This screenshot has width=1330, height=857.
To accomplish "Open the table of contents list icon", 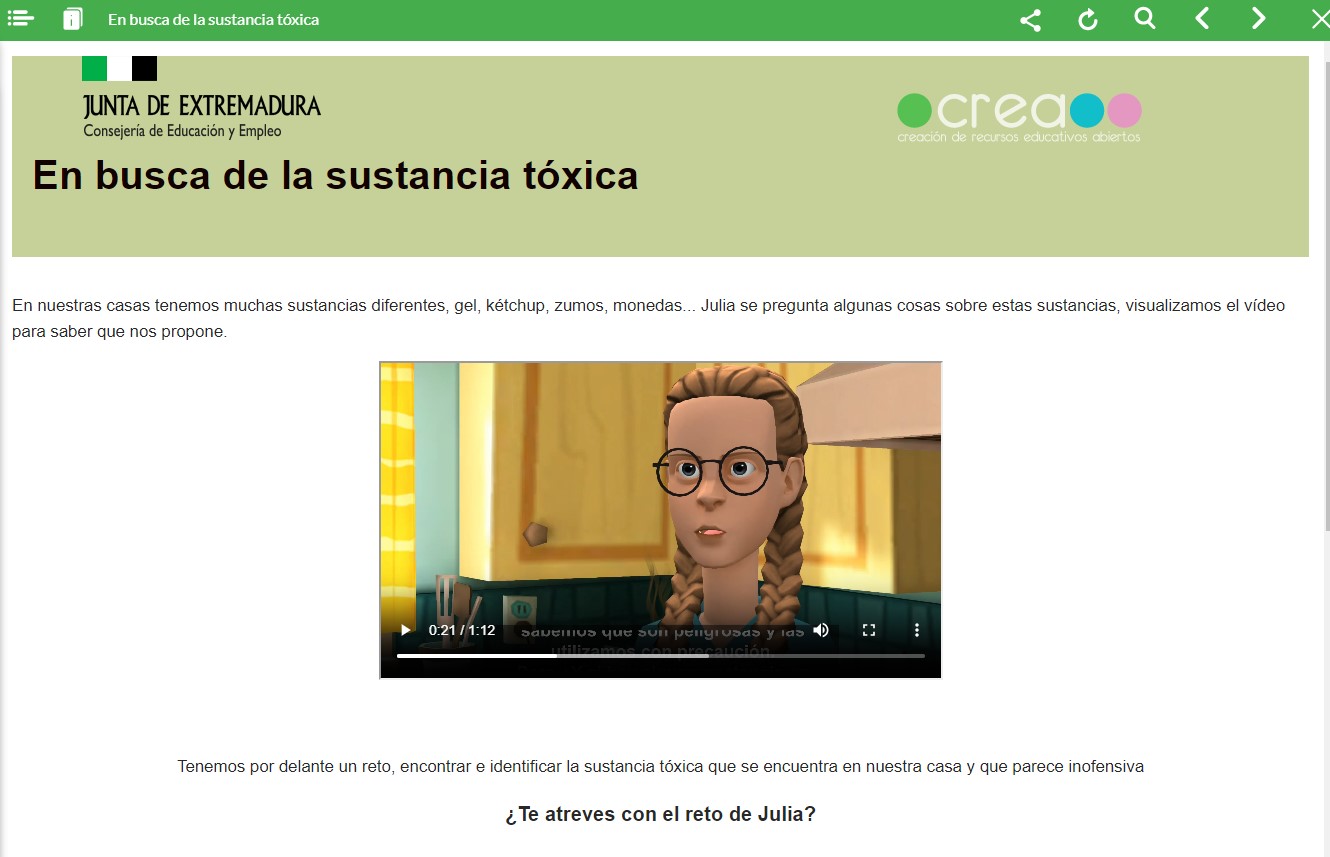I will pyautogui.click(x=21, y=19).
